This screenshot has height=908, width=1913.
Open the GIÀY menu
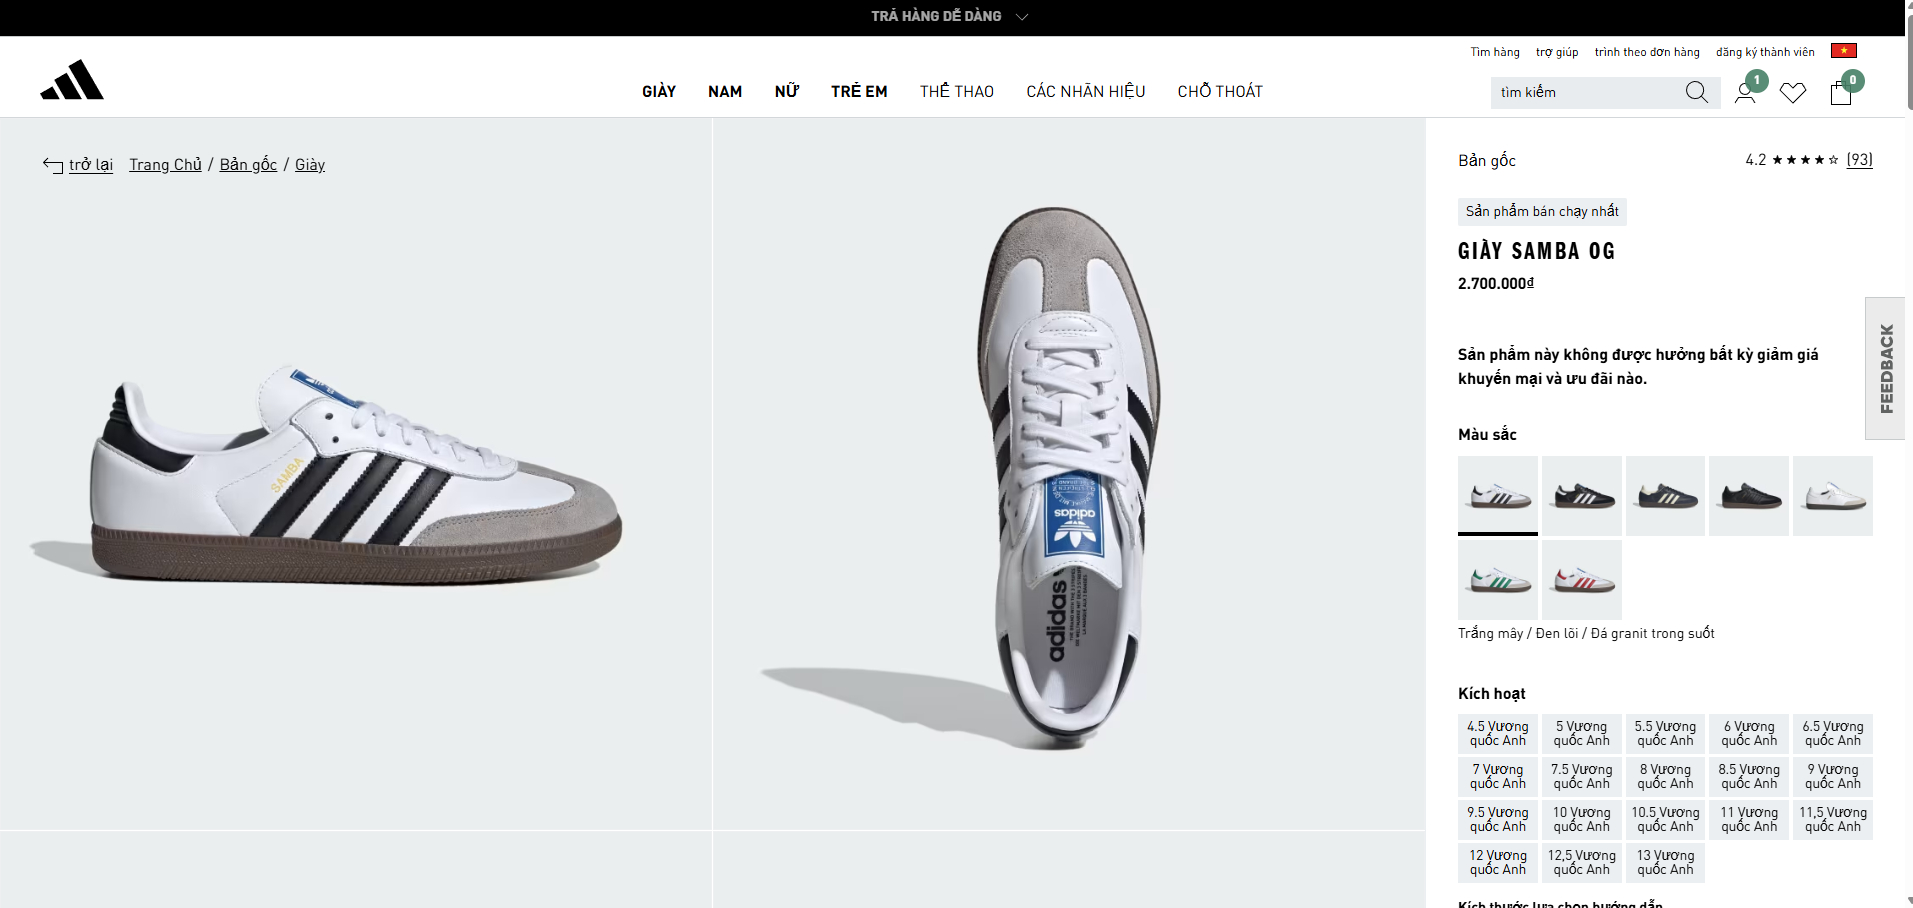point(659,92)
